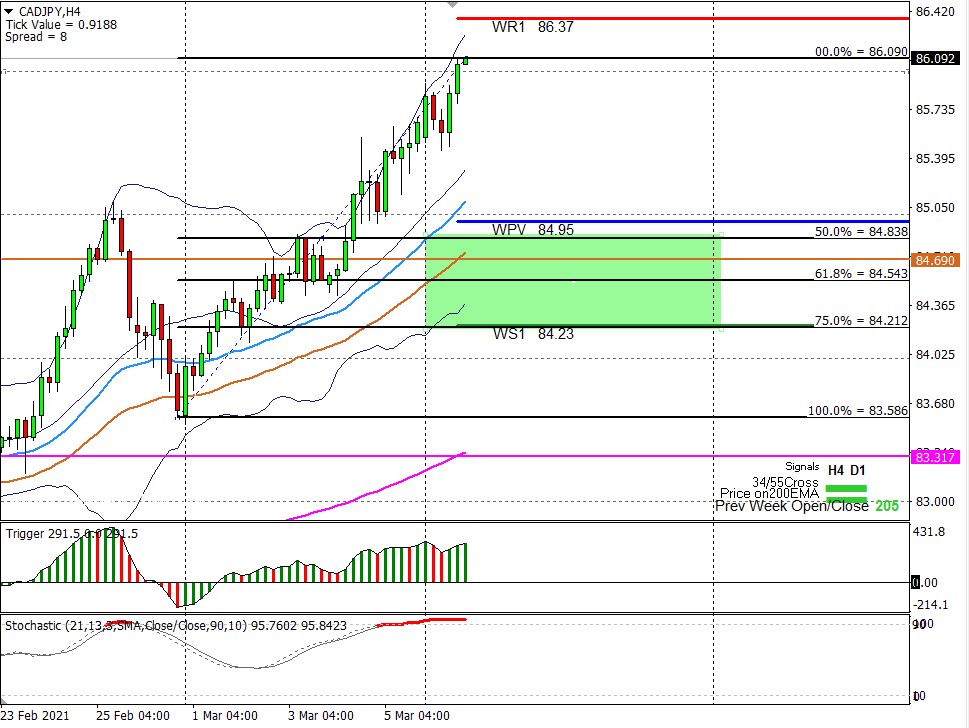The width and height of the screenshot is (969, 728).
Task: Click the gray chart shift triangle marker
Action: pos(426,5)
